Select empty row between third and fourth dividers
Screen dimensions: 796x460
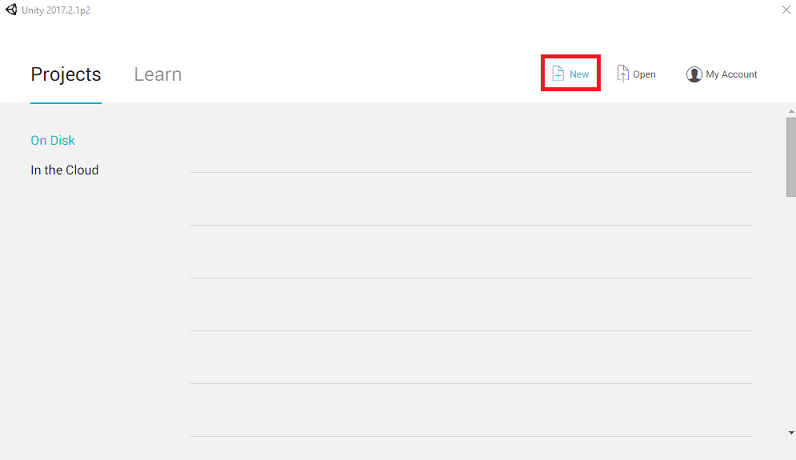pyautogui.click(x=471, y=304)
